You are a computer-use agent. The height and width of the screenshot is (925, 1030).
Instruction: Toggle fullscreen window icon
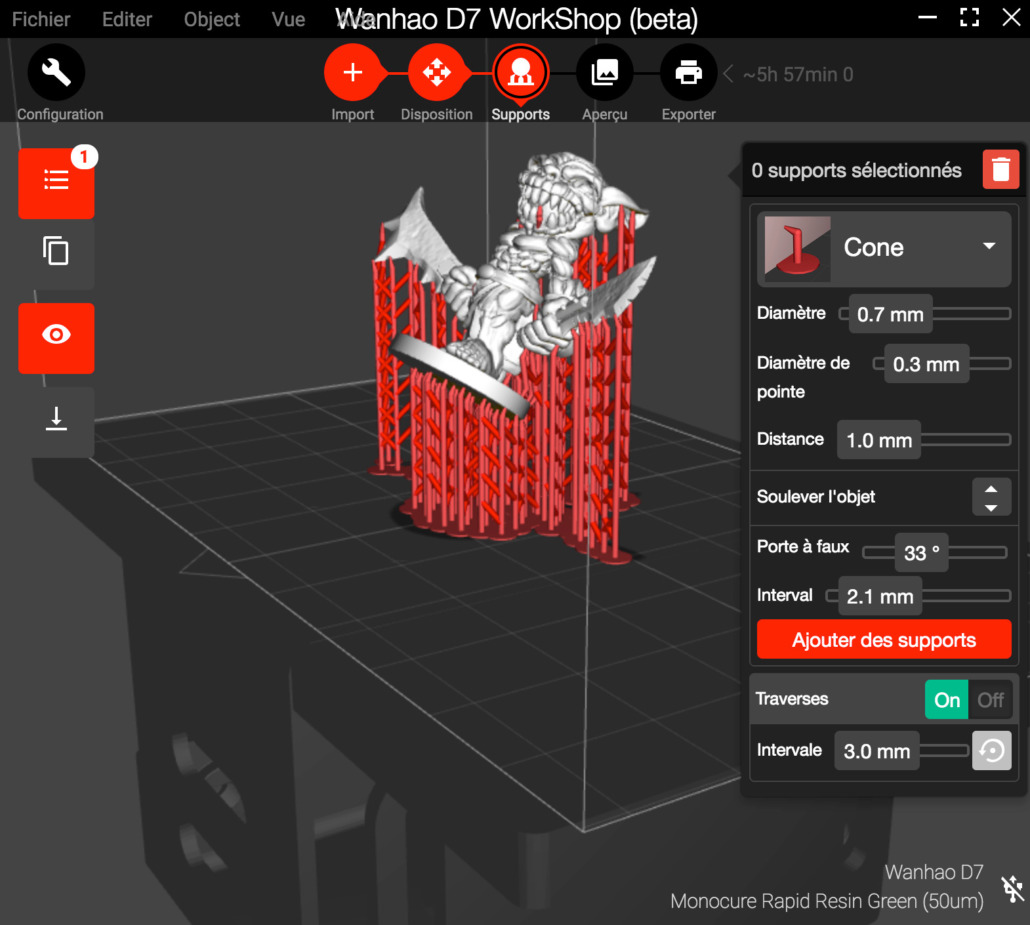[969, 18]
